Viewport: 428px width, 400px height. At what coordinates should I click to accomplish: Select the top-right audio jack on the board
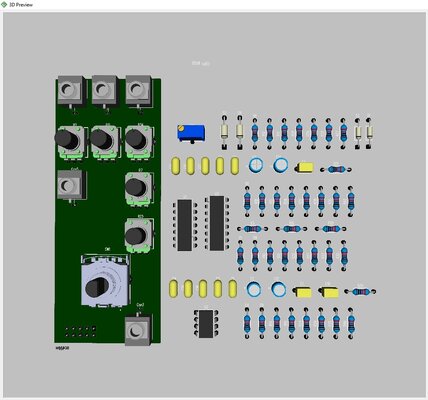click(x=138, y=91)
